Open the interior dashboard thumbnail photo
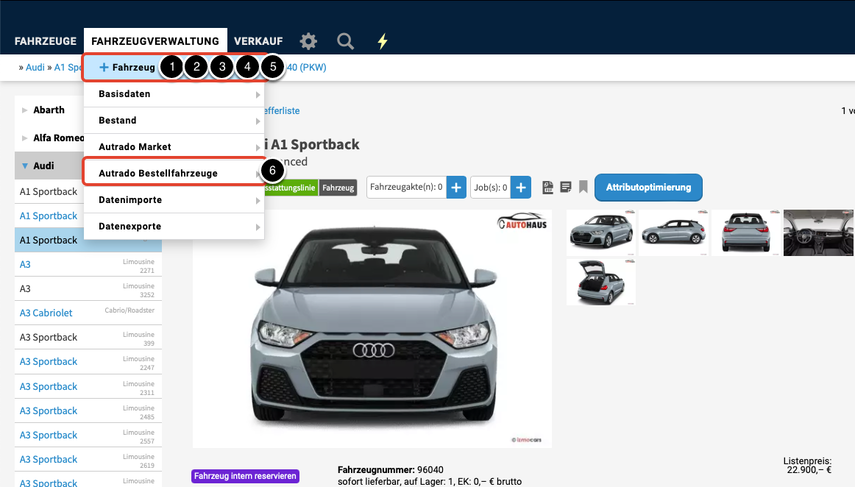The image size is (855, 487). [x=818, y=232]
